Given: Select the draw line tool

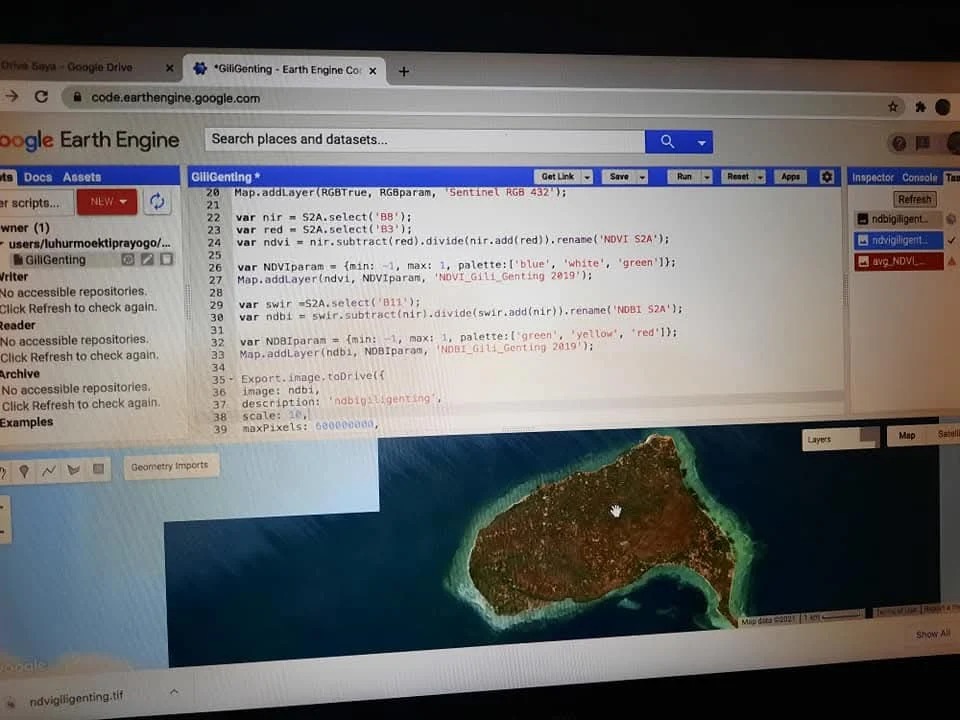Looking at the screenshot, I should coord(48,470).
